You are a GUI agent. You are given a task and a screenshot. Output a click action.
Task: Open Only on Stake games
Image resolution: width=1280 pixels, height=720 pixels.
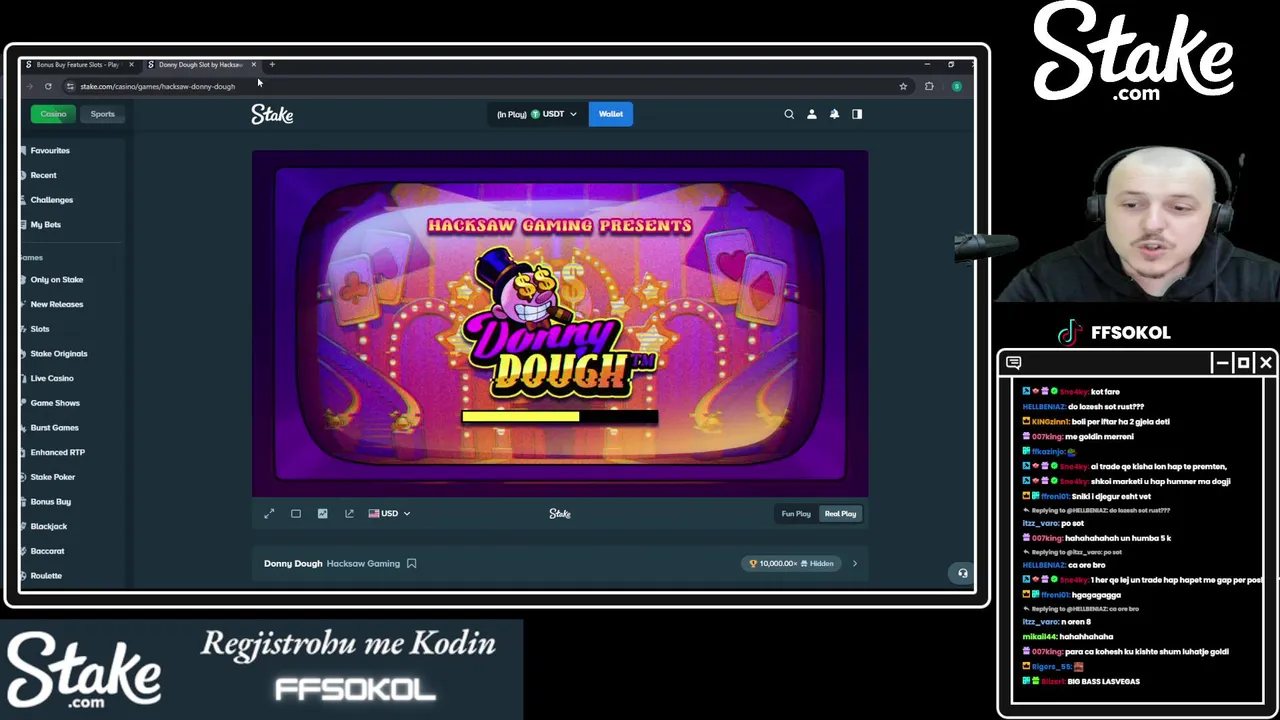[x=56, y=280]
